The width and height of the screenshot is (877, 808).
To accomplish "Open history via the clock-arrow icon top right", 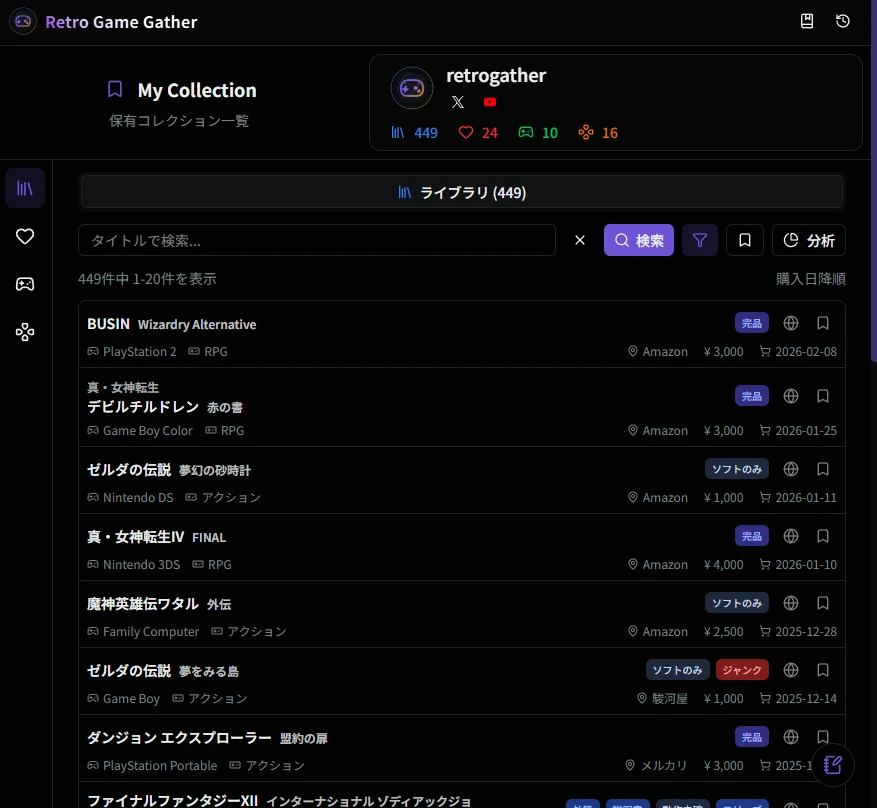I will click(x=842, y=20).
